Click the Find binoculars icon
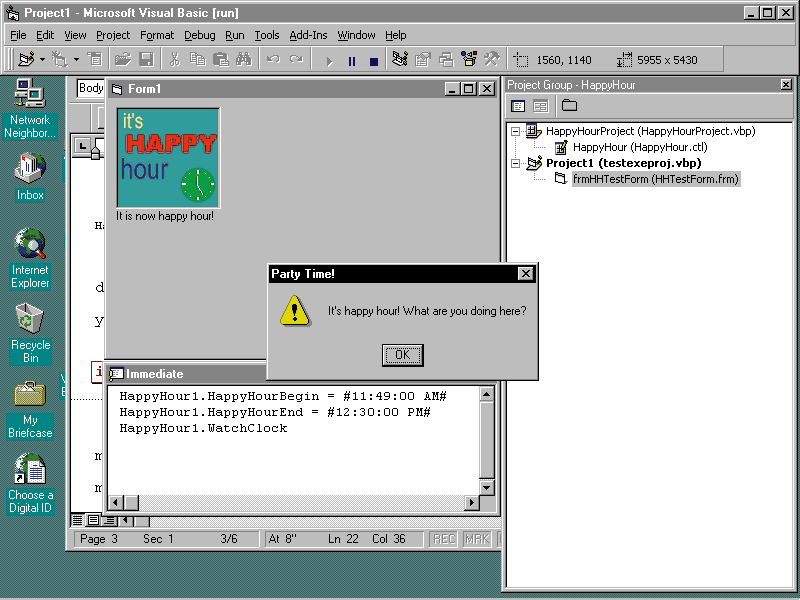The height and width of the screenshot is (600, 800). click(x=242, y=60)
